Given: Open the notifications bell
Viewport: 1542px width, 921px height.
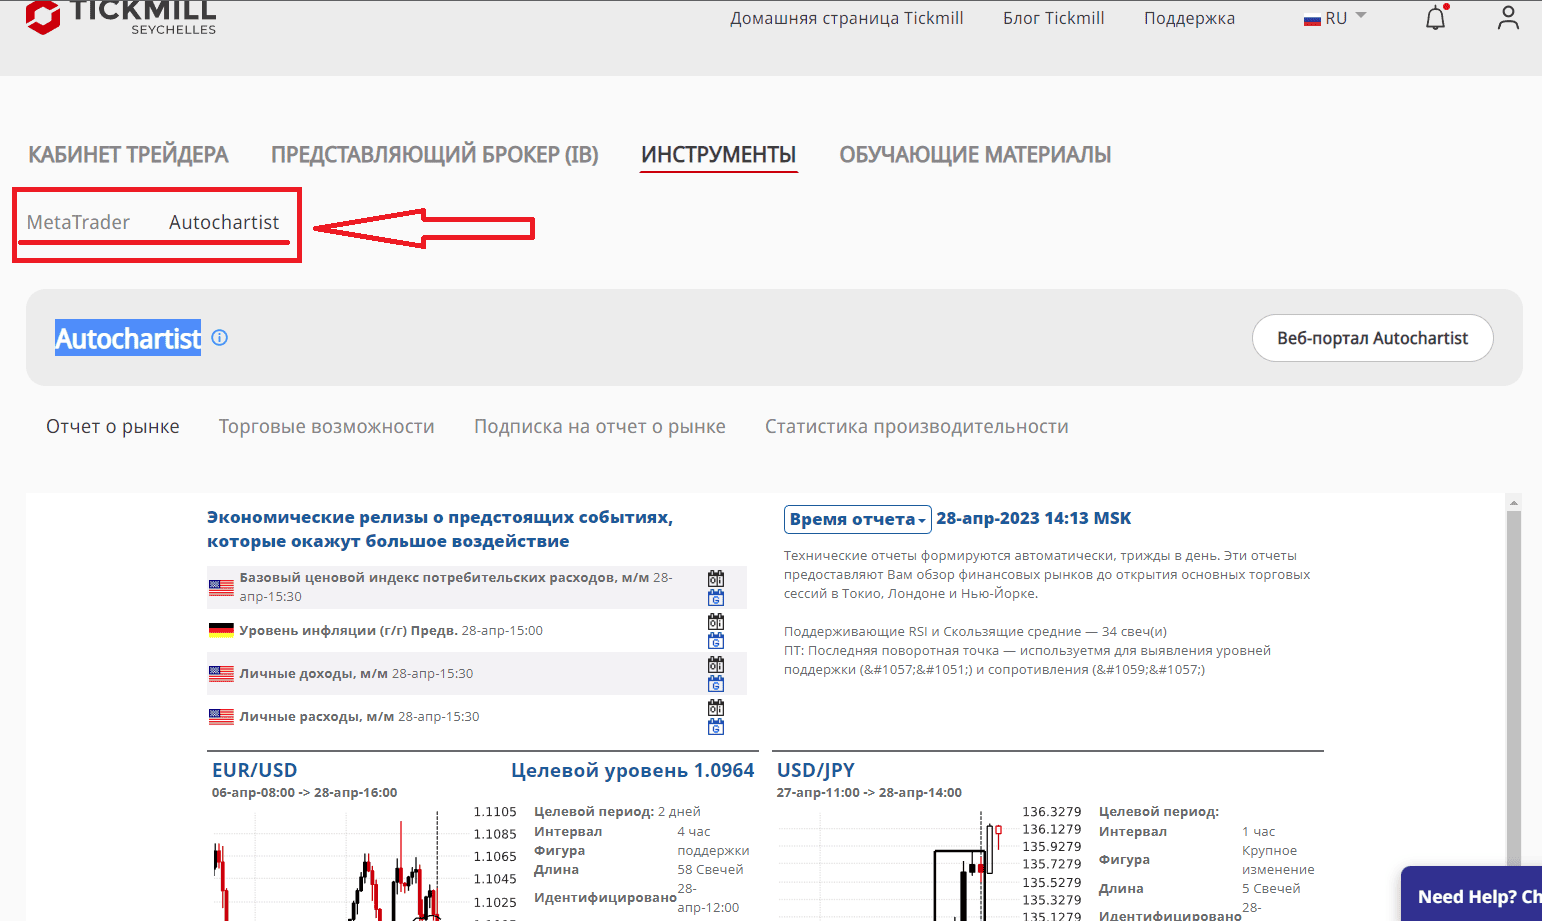Looking at the screenshot, I should coord(1436,18).
